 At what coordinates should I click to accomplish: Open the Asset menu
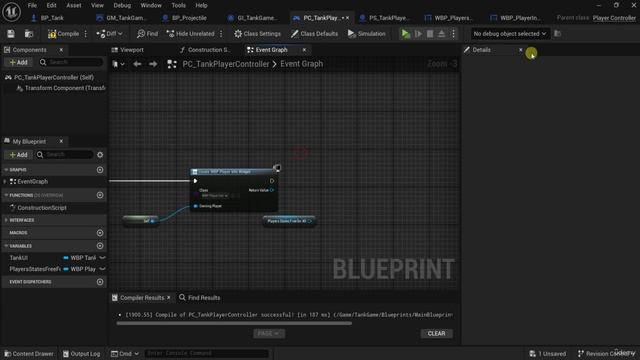[74, 5]
